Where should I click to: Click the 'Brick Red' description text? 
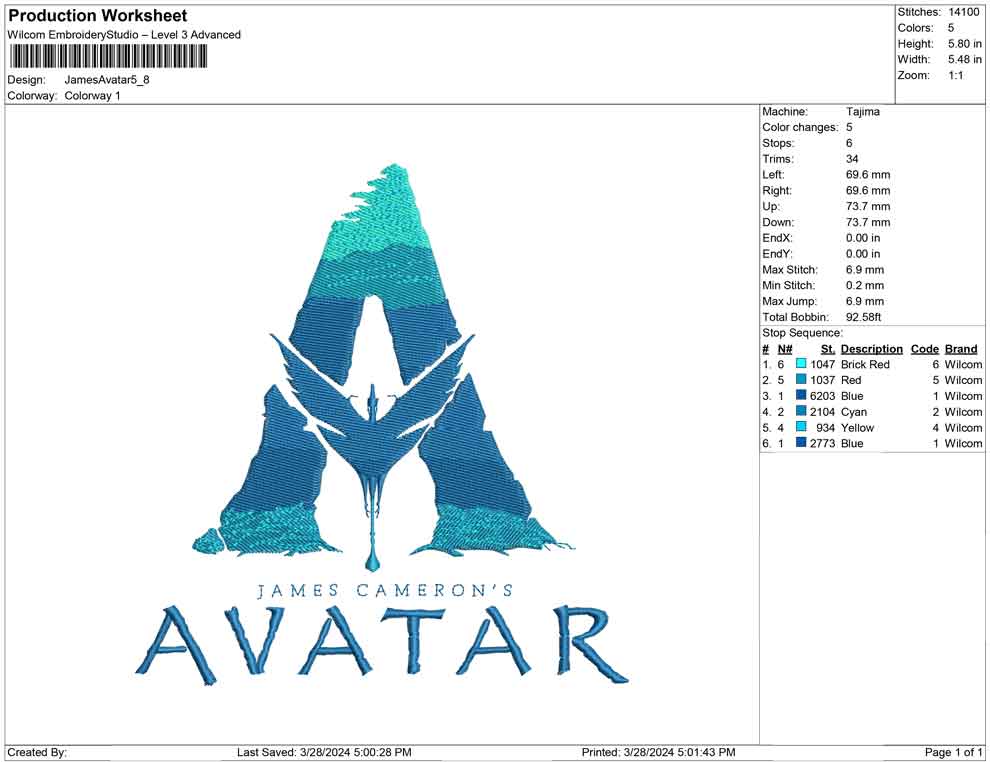865,364
